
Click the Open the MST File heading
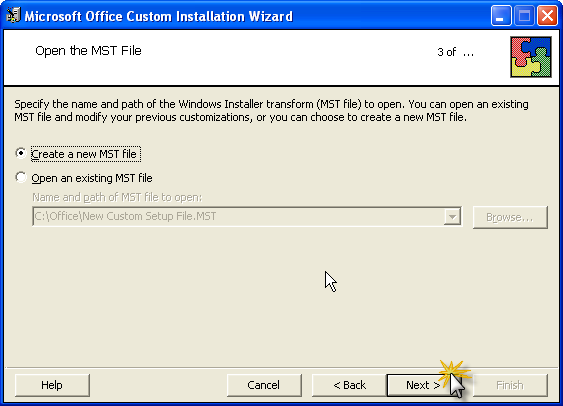tap(88, 51)
